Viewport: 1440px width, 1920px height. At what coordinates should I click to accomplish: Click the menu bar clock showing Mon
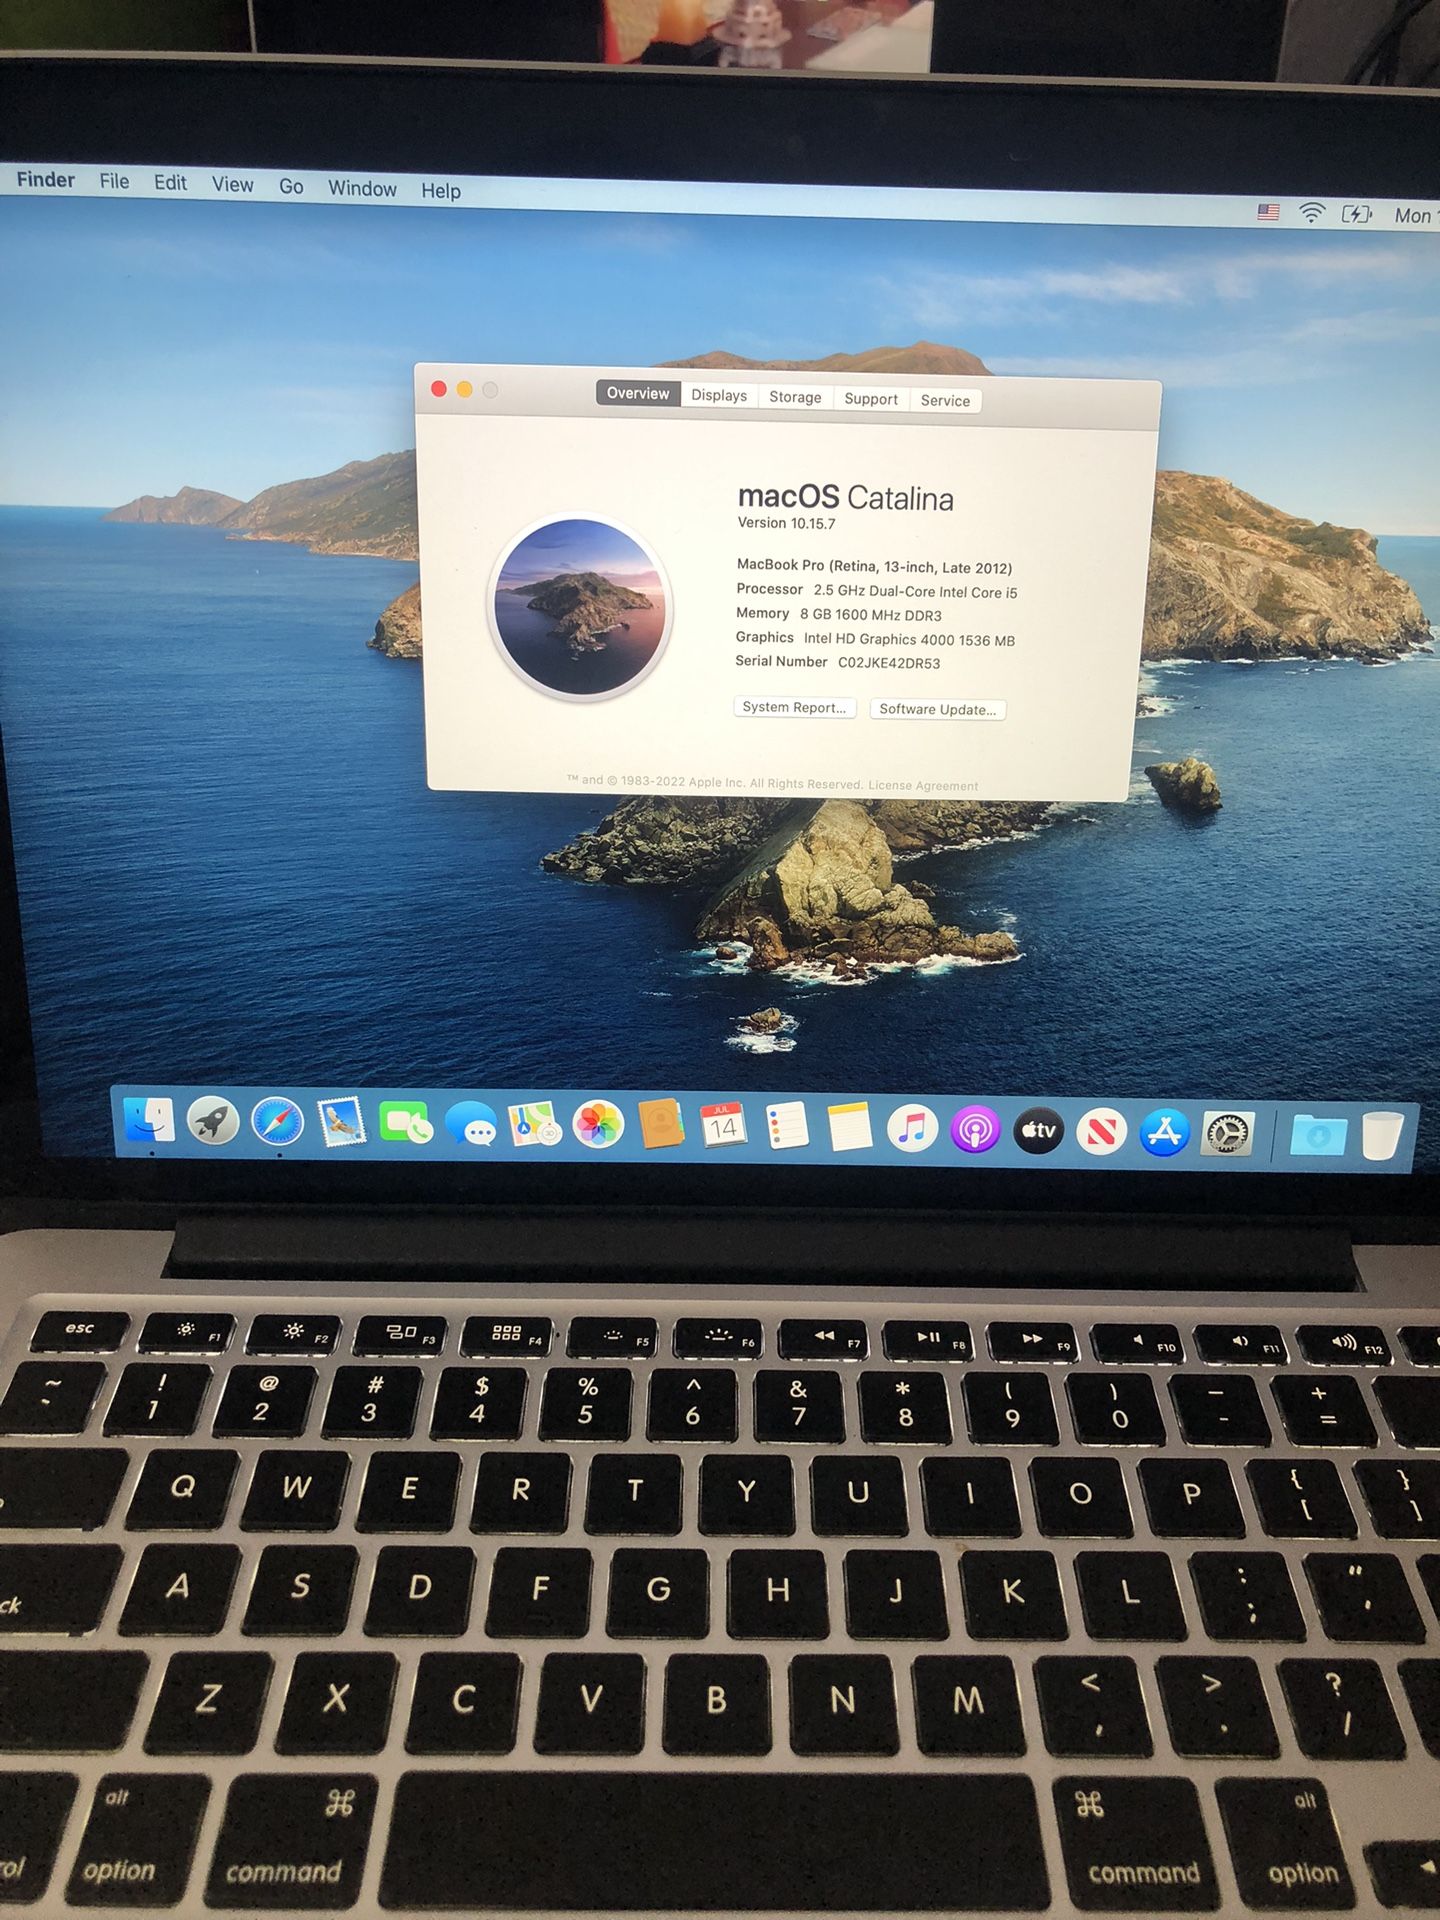[x=1415, y=216]
